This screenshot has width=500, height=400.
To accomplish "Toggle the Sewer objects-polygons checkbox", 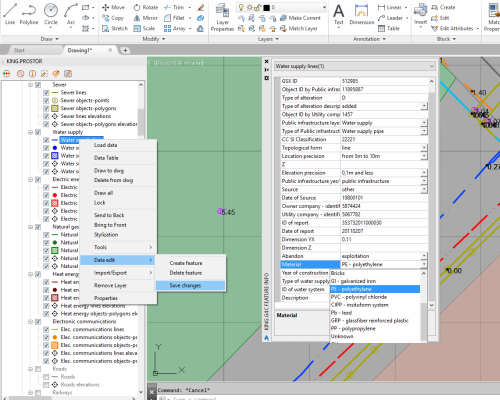I will click(x=46, y=108).
